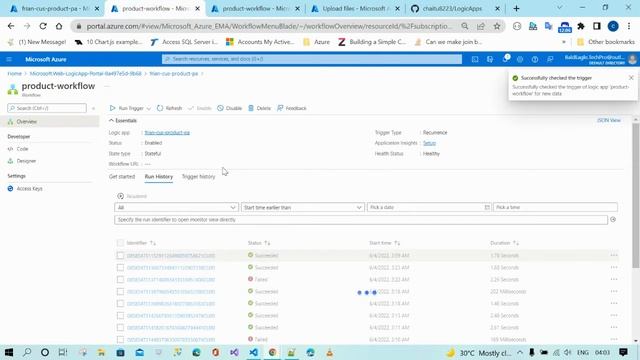The height and width of the screenshot is (360, 640).
Task: Tick the checkbox for the 3:10 AM Failed run
Action: pos(120,339)
